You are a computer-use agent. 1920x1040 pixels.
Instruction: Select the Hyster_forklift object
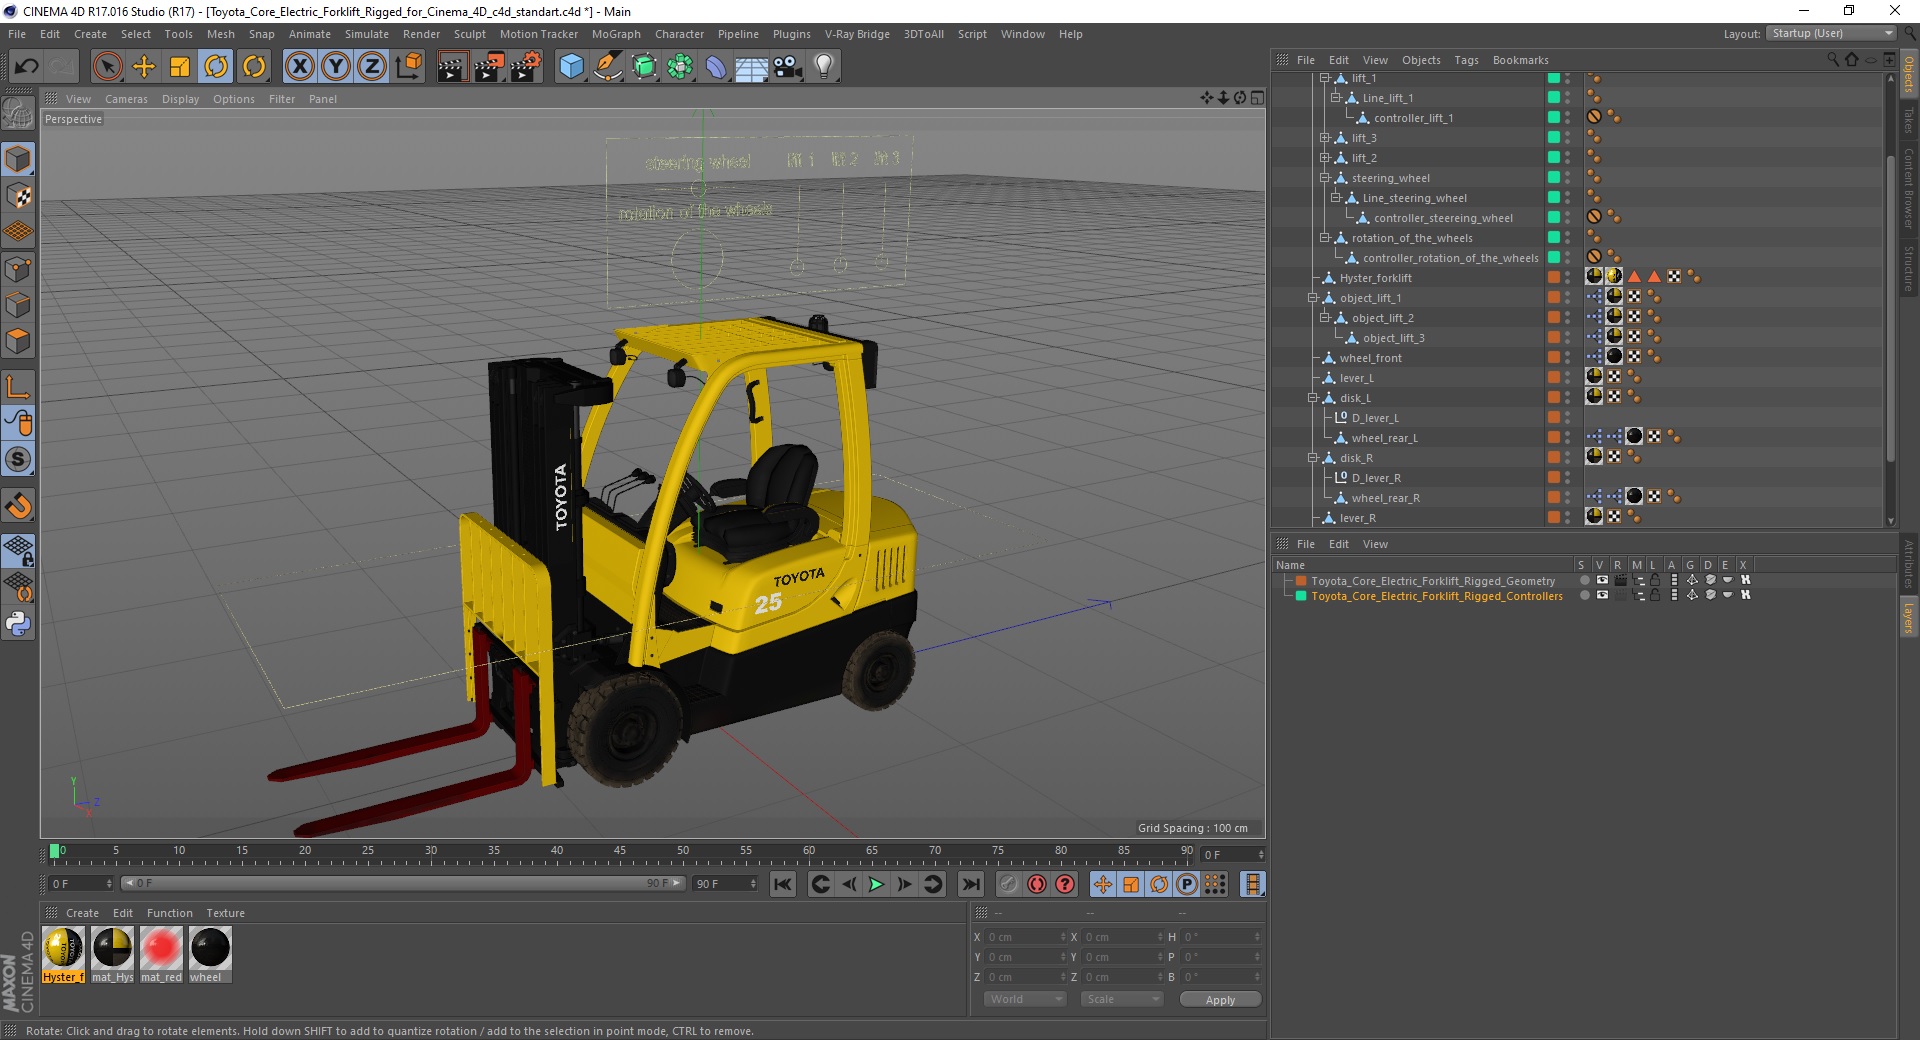point(1376,278)
